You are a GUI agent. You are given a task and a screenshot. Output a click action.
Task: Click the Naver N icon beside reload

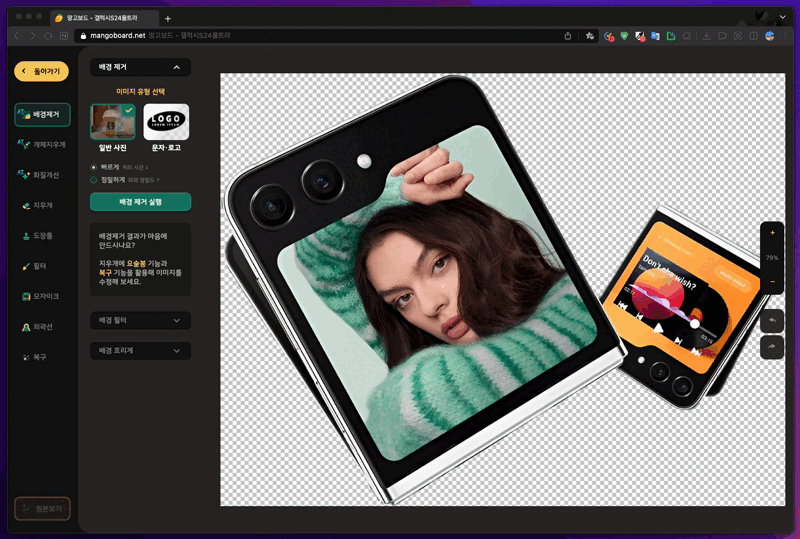(64, 36)
